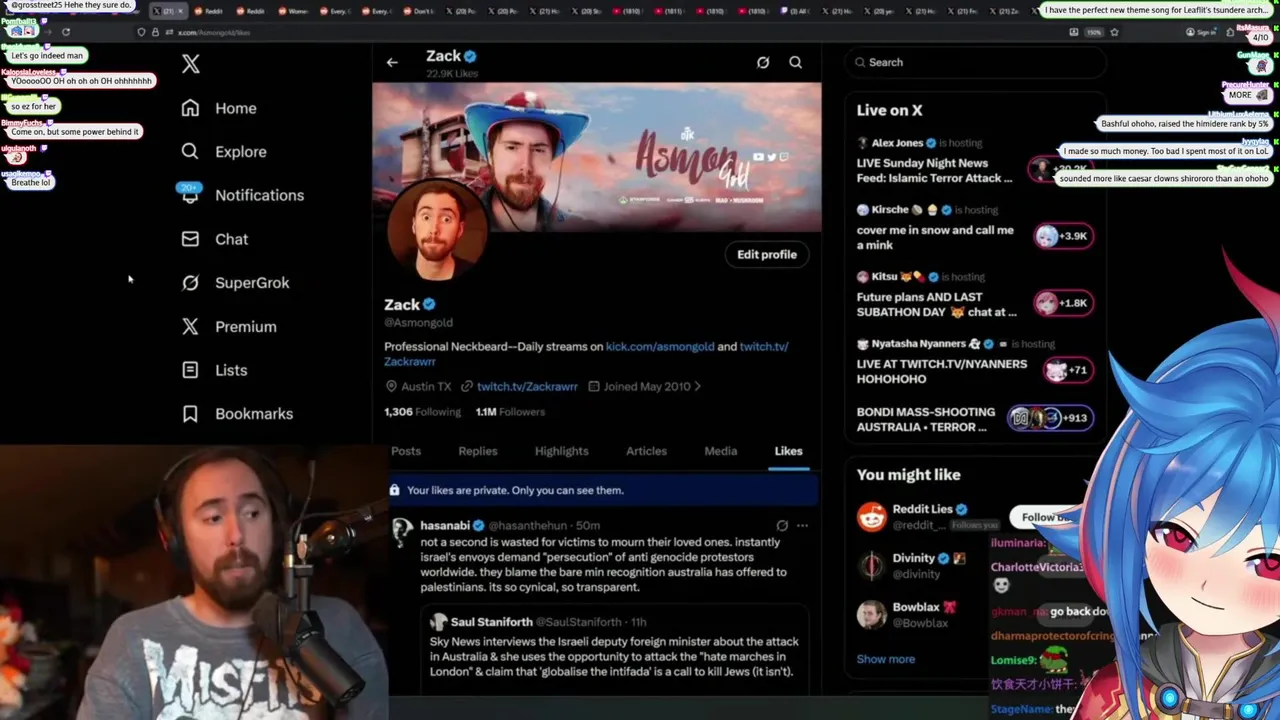The image size is (1280, 720).
Task: Open the 1,306 Following list
Action: 422,411
